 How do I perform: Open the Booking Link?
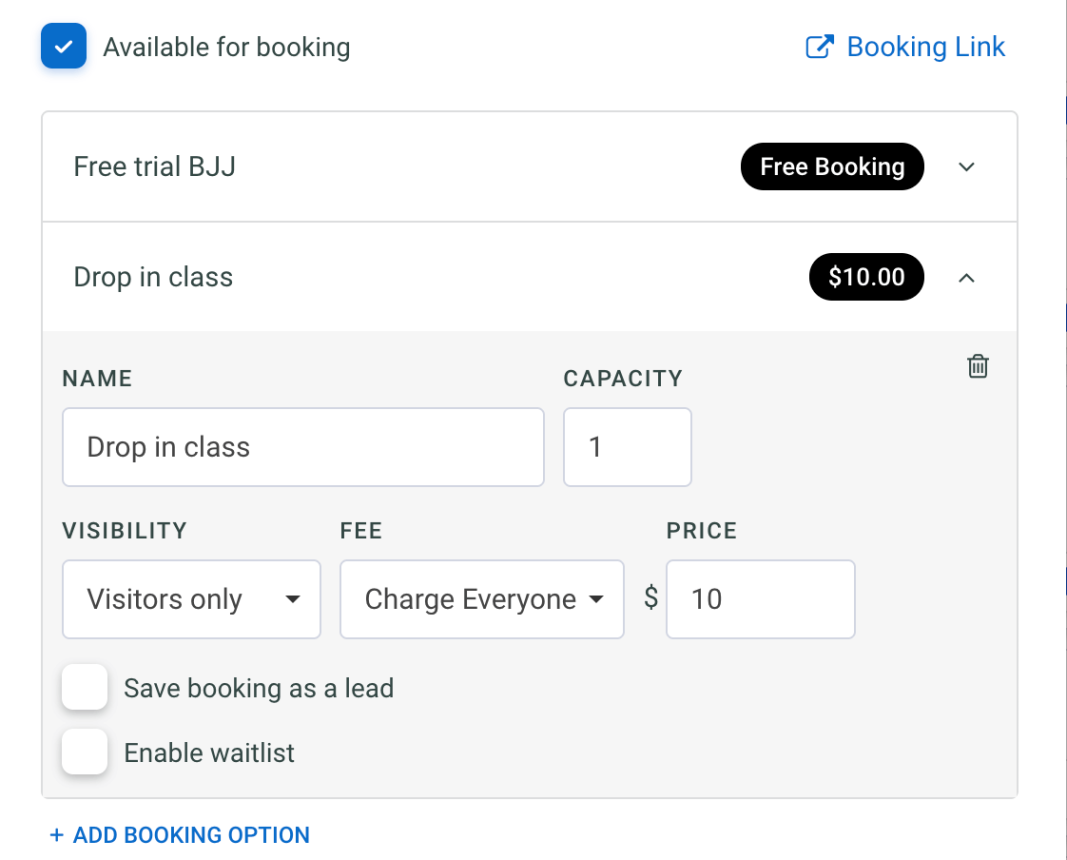925,46
